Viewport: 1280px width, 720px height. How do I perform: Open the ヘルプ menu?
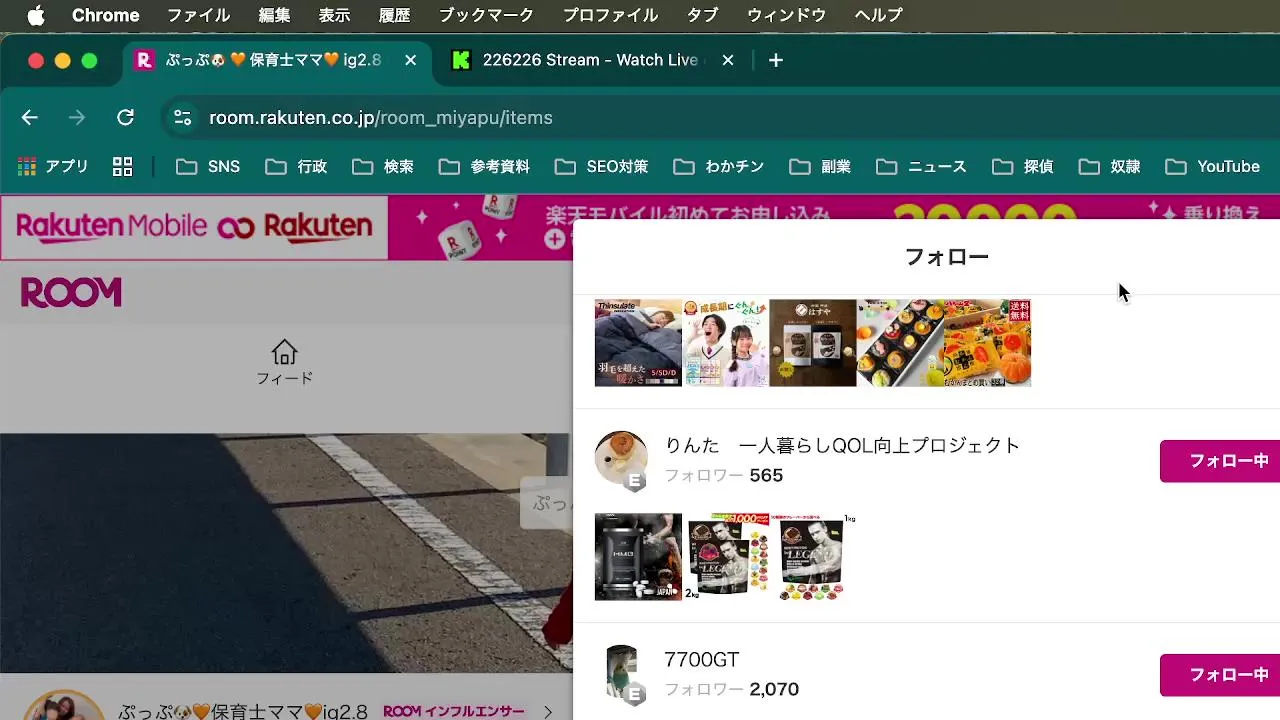coord(878,15)
